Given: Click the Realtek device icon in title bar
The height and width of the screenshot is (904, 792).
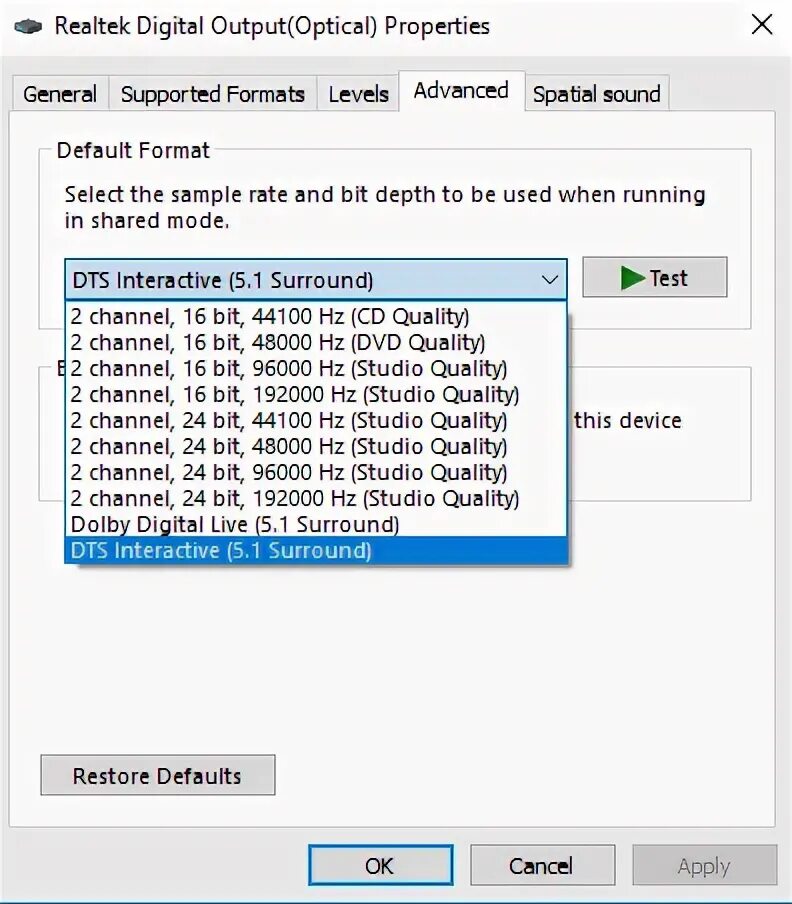Looking at the screenshot, I should point(28,27).
